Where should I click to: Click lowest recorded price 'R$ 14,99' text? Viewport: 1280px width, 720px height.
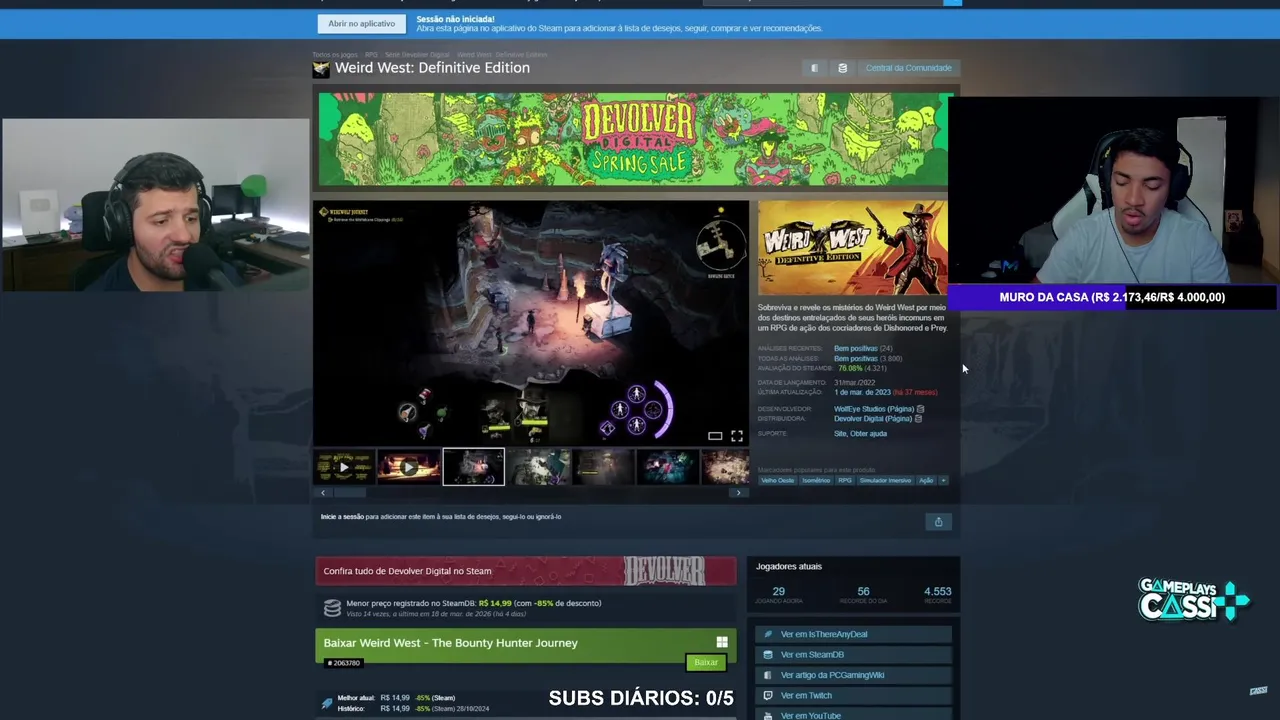(x=495, y=603)
